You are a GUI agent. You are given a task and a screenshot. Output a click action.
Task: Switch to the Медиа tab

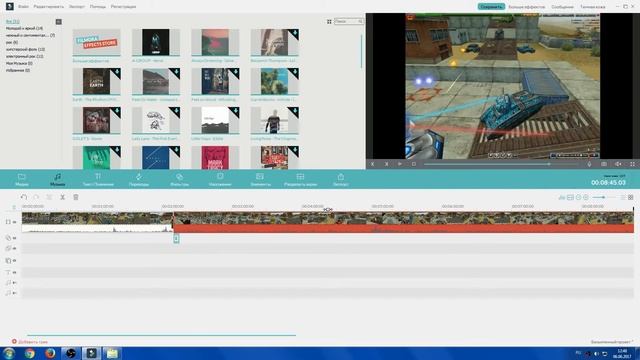(x=22, y=179)
